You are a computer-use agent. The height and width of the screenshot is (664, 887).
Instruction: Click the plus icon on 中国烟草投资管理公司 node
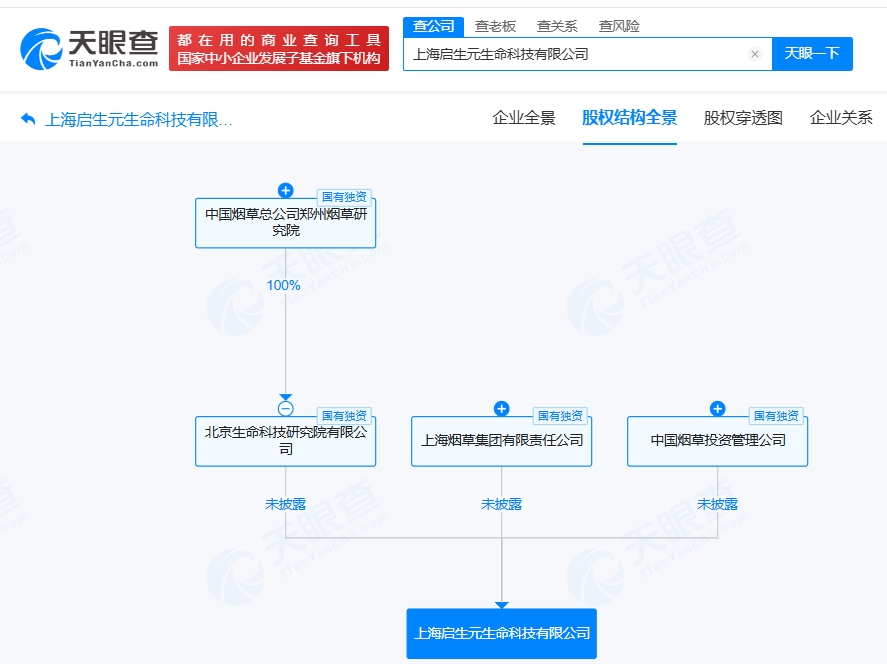[x=716, y=408]
